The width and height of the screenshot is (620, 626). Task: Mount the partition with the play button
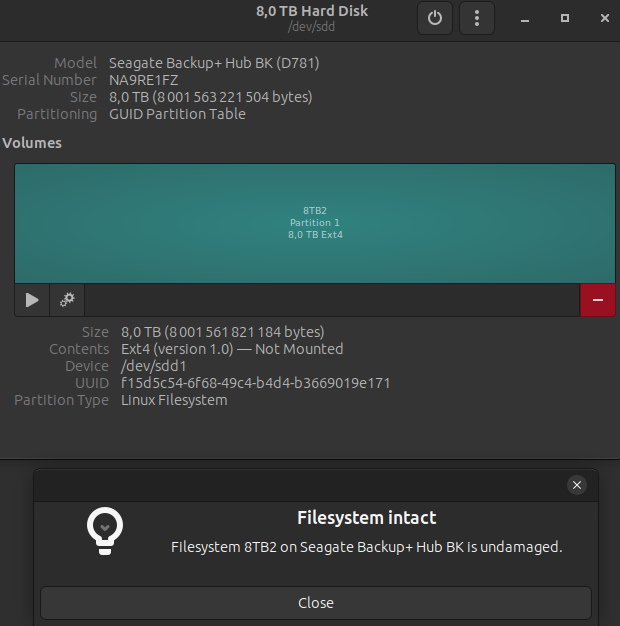click(x=32, y=299)
